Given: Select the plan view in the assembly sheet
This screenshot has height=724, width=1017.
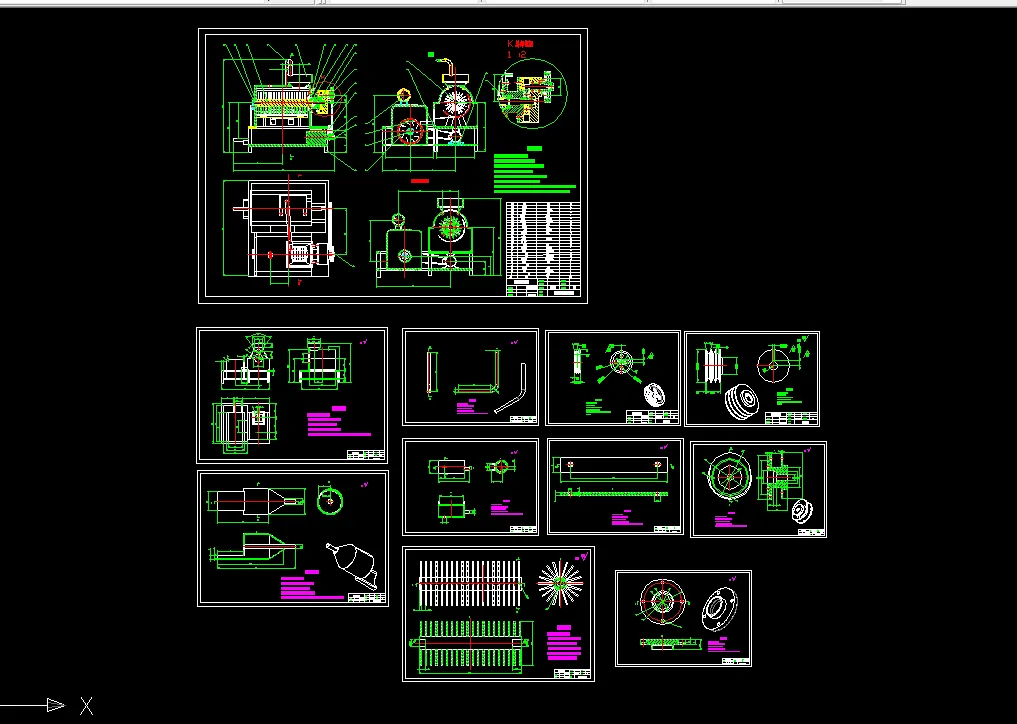Looking at the screenshot, I should tap(289, 230).
